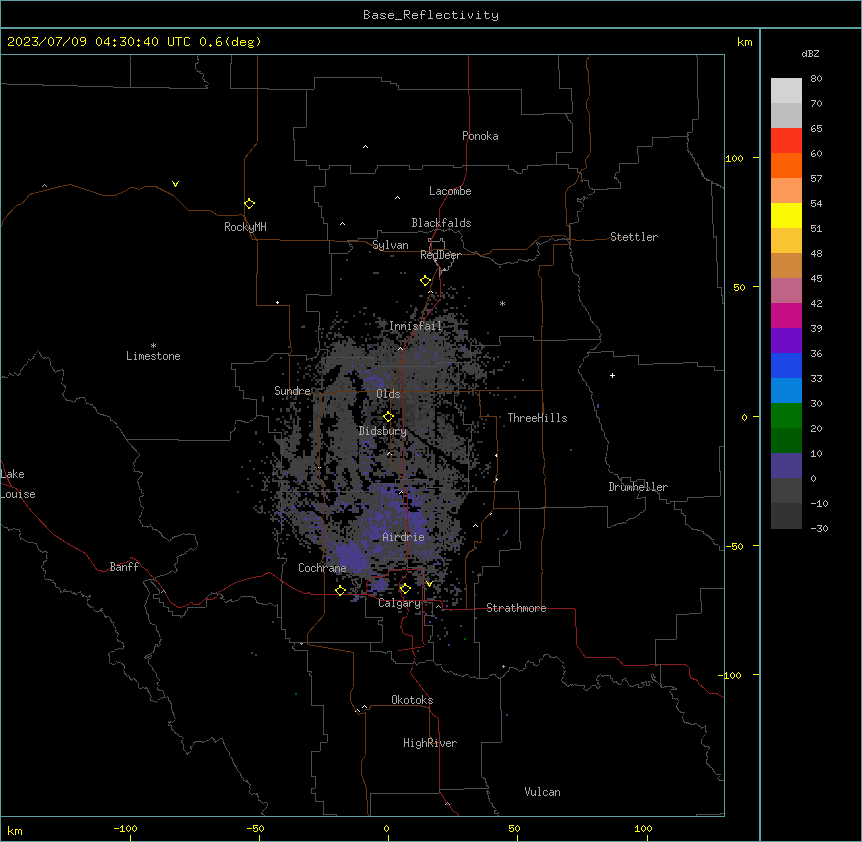Select the bright yellow 51–54 dBZ swatch

(x=786, y=215)
